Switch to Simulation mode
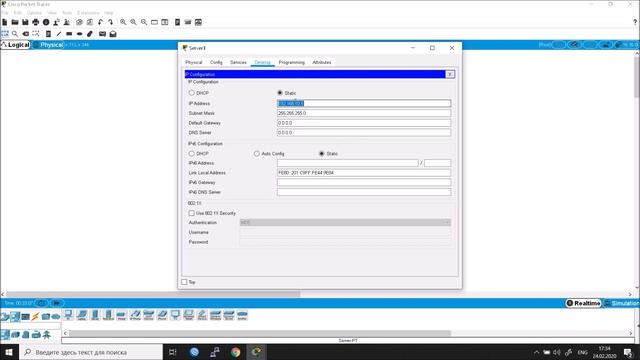 (x=622, y=303)
